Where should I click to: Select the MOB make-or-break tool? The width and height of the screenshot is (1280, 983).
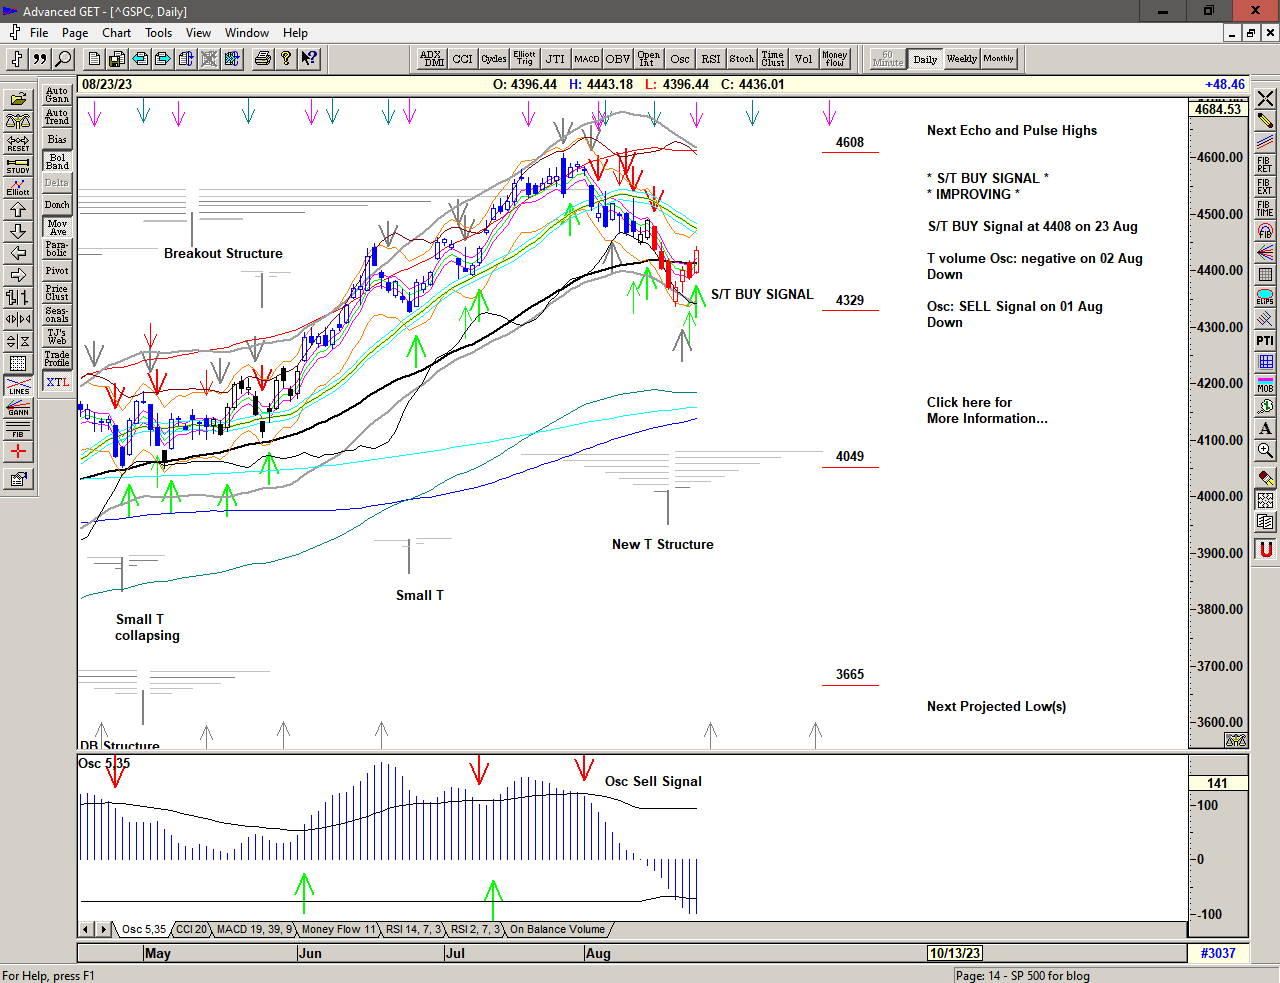pyautogui.click(x=1265, y=385)
